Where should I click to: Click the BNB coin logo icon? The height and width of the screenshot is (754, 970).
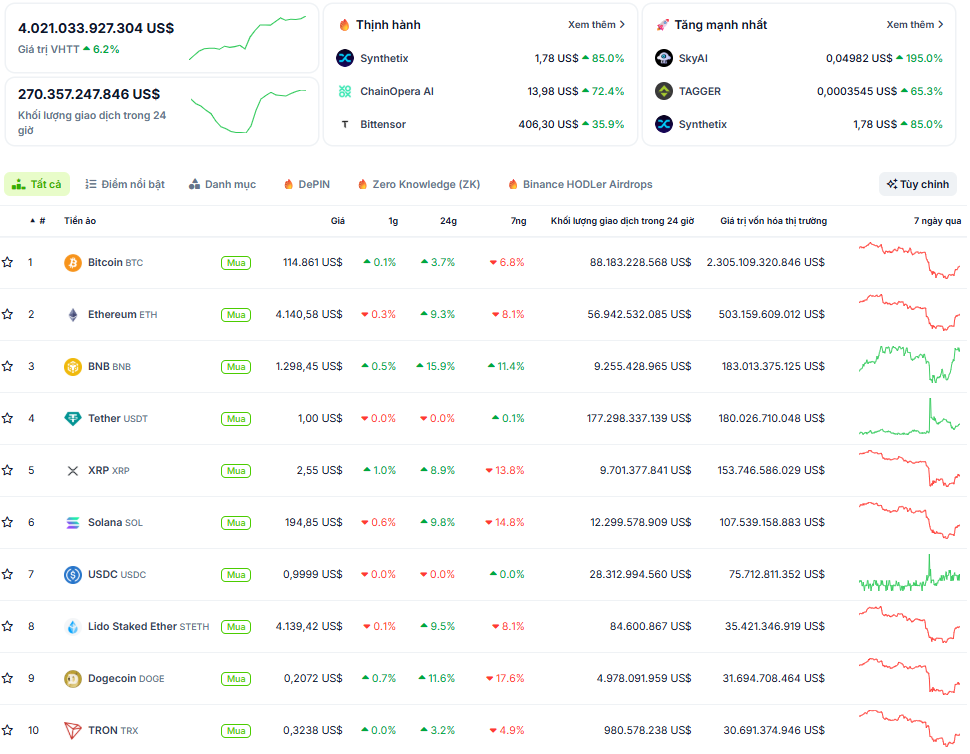(72, 367)
